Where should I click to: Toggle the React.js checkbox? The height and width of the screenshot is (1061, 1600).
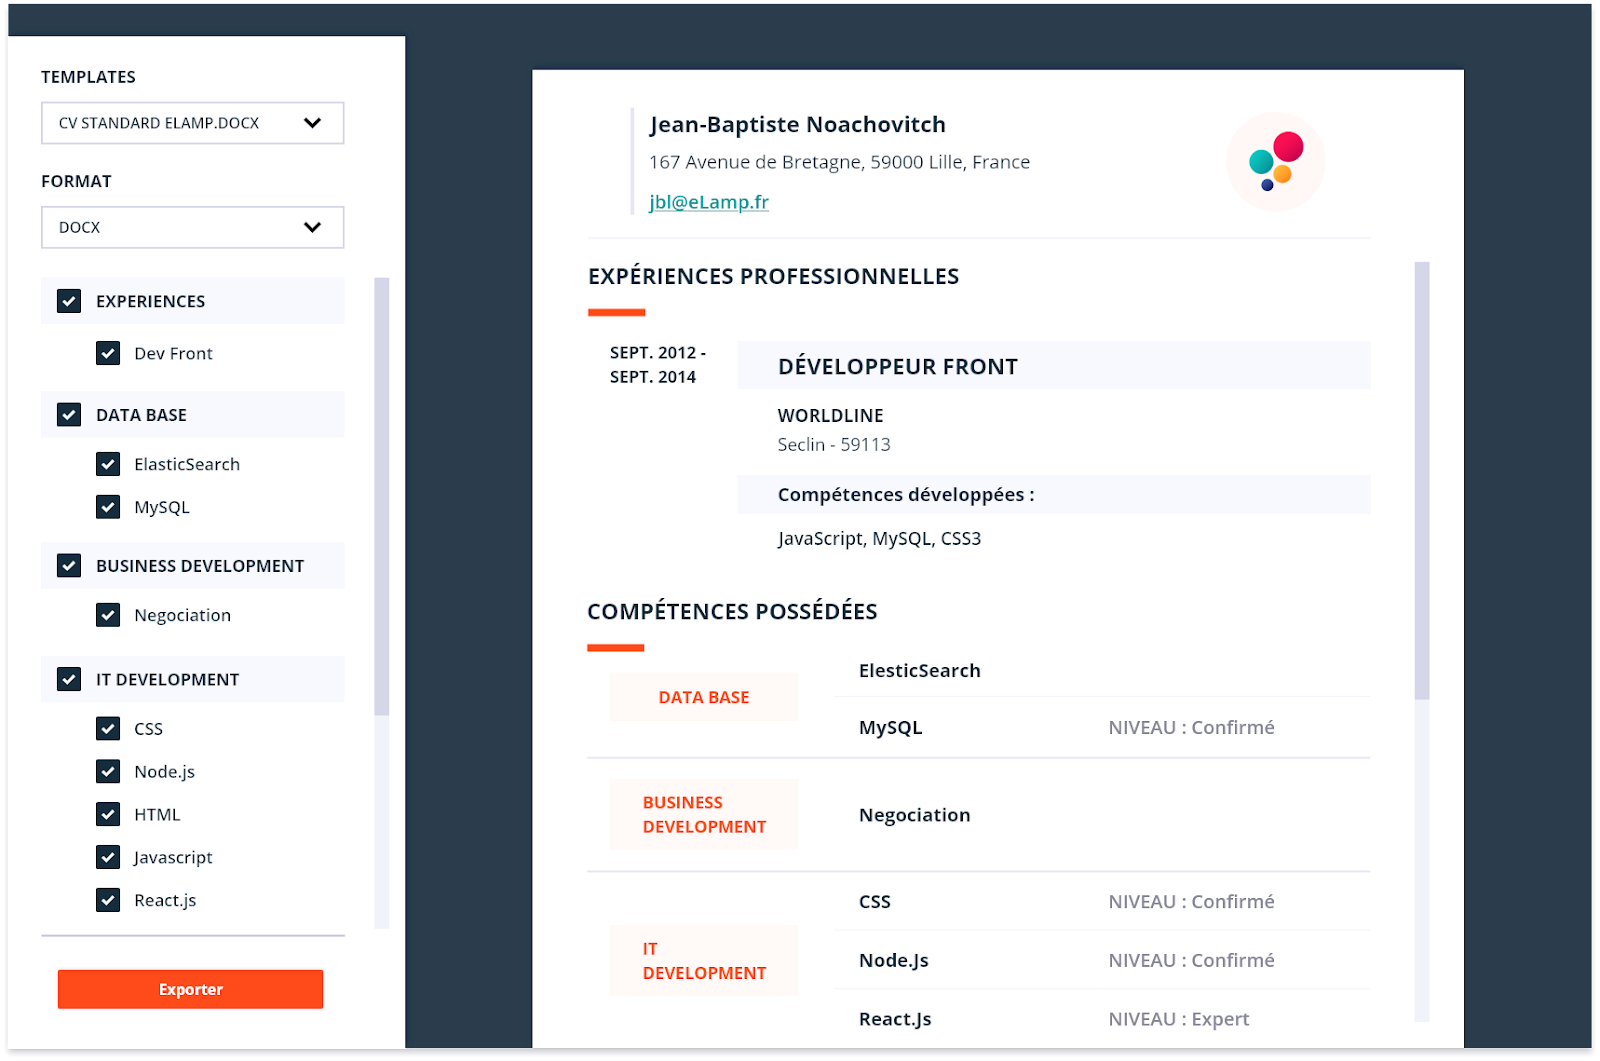[x=108, y=900]
